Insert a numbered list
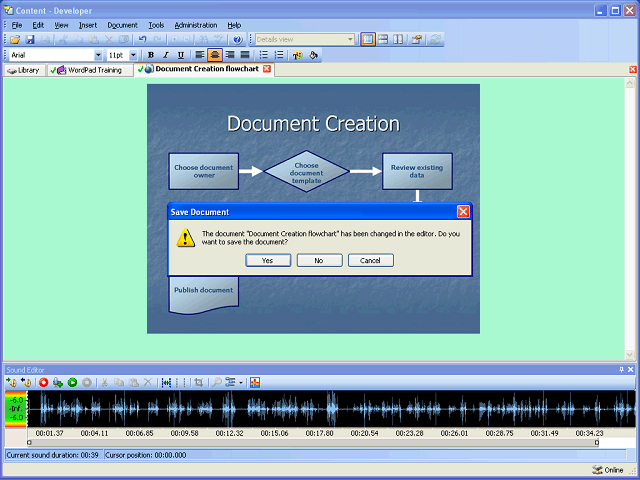The image size is (640, 480). click(279, 55)
